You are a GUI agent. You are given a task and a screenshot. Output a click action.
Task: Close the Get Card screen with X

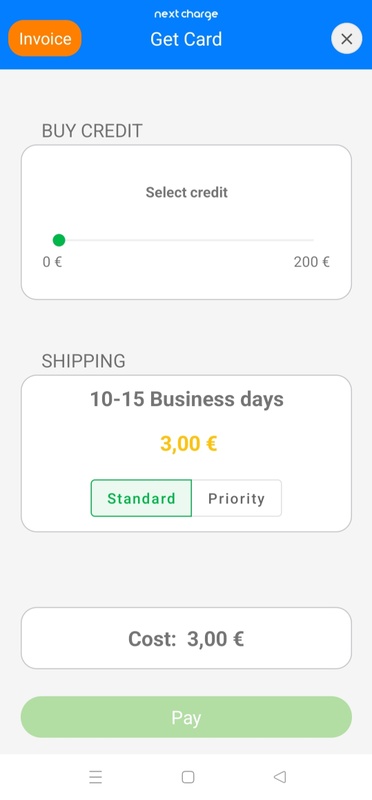click(x=346, y=39)
